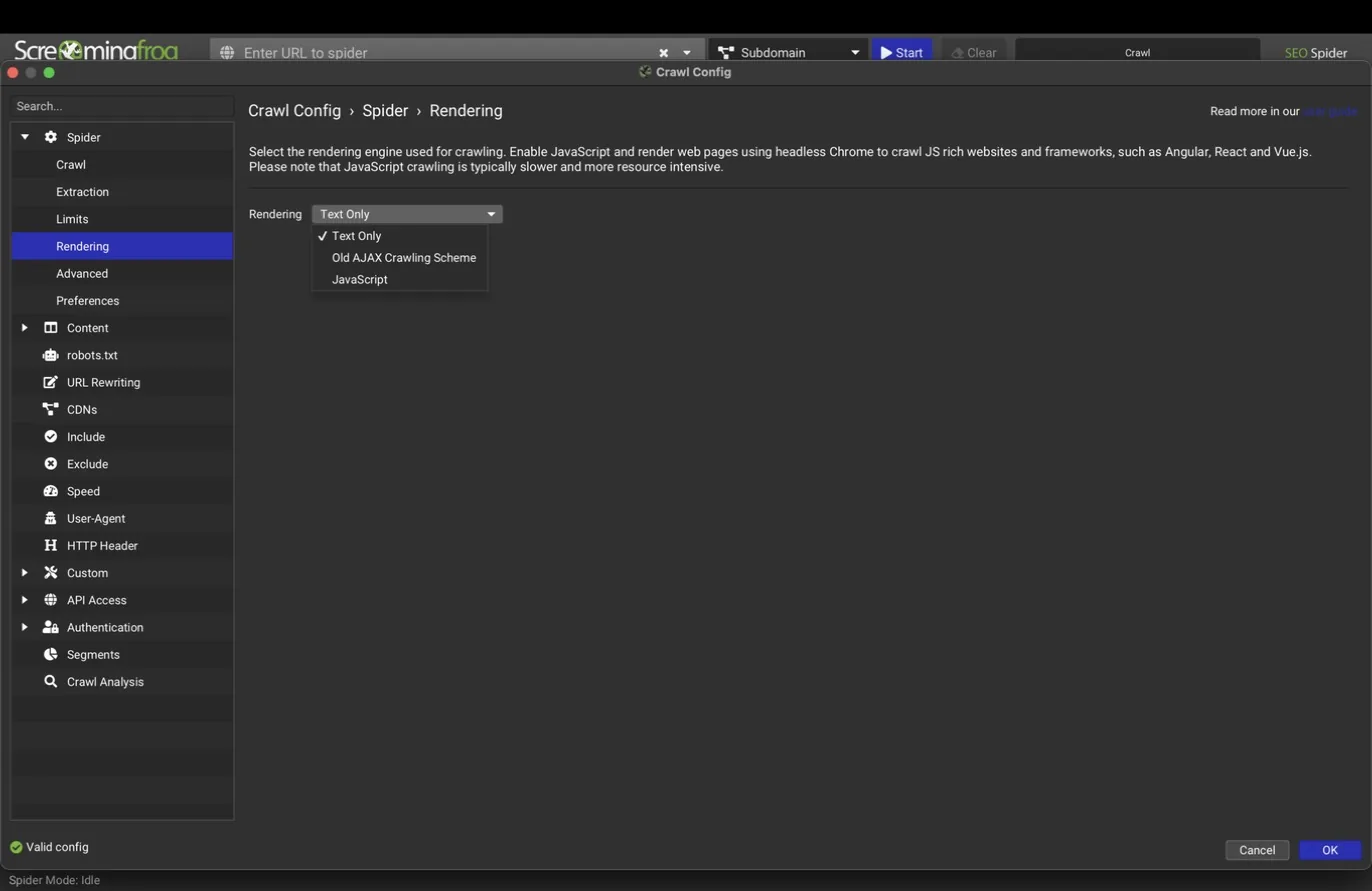
Task: Select JavaScript rendering option
Action: point(400,280)
